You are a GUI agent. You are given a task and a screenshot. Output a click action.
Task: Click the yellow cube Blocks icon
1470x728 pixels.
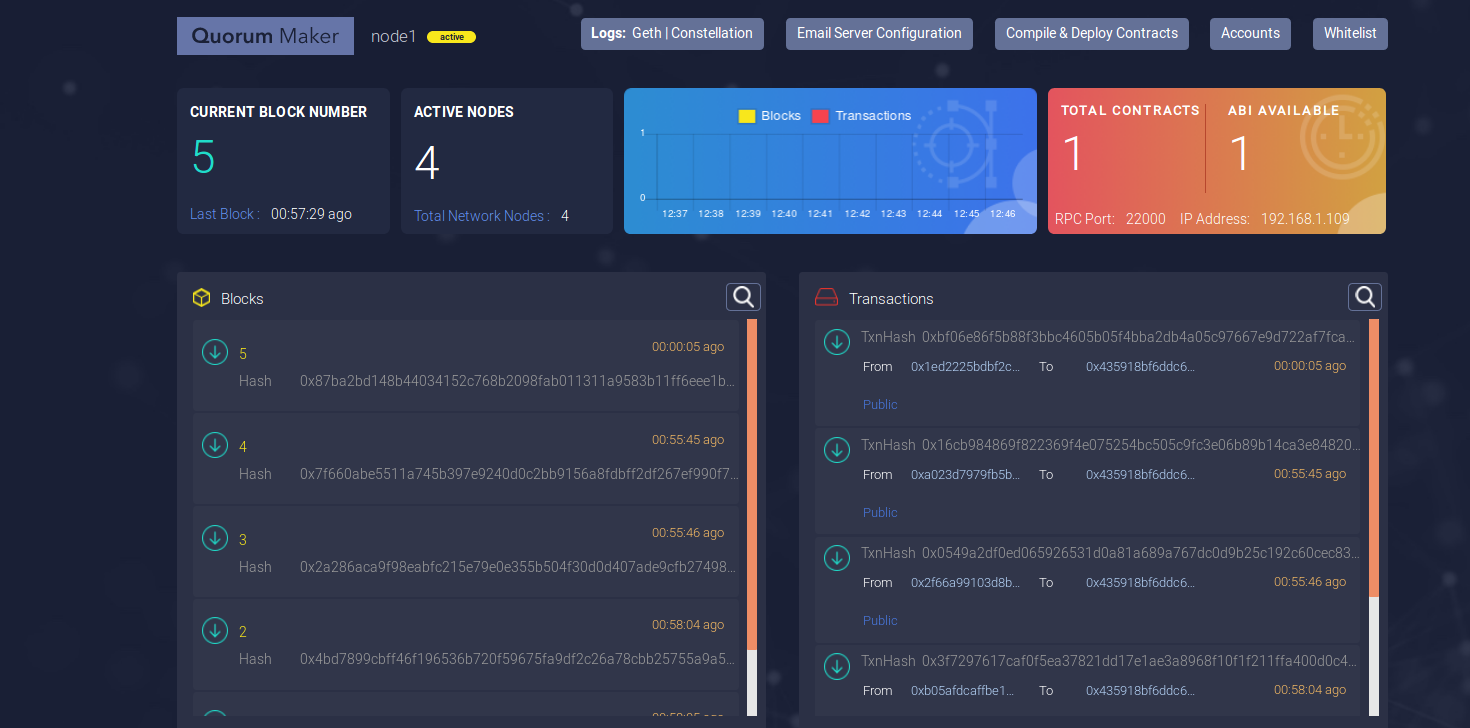[x=202, y=298]
